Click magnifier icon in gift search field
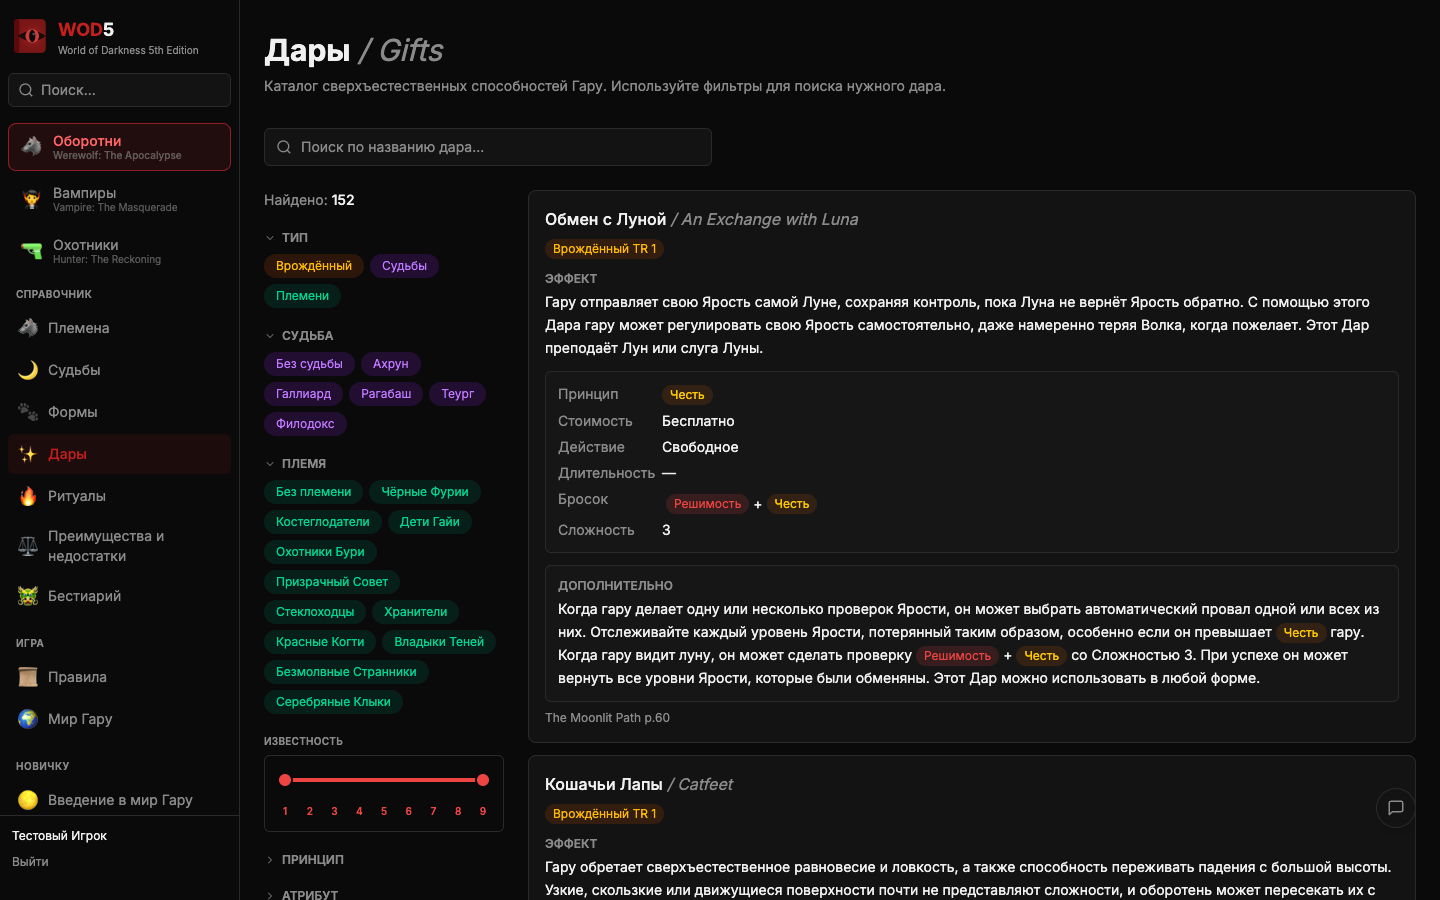1440x900 pixels. [x=284, y=147]
